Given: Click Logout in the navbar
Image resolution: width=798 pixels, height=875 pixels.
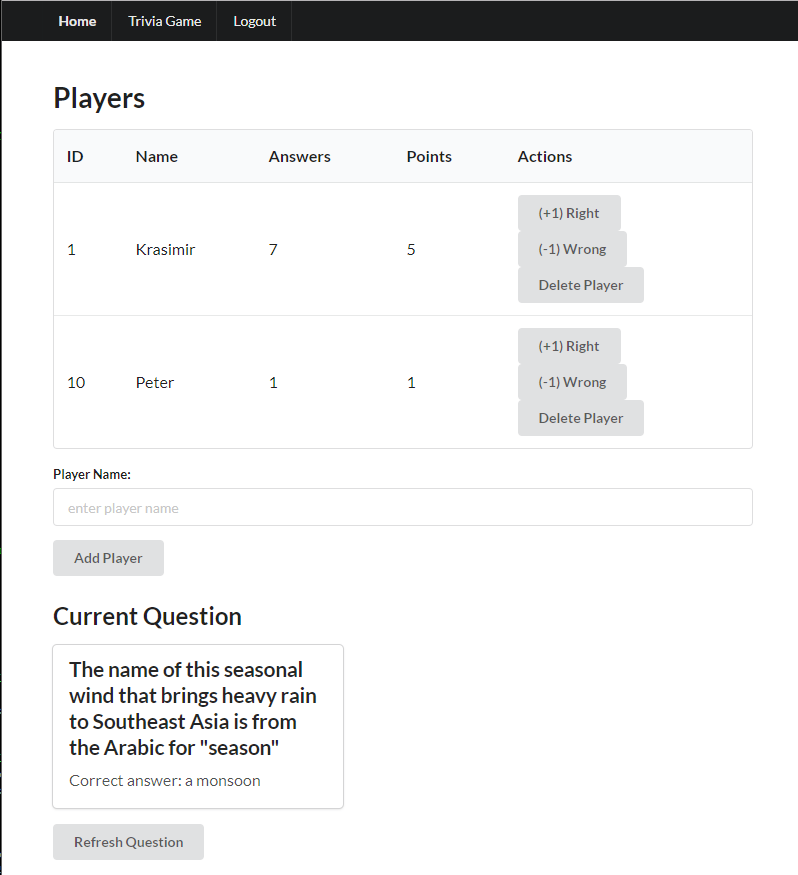Looking at the screenshot, I should (254, 21).
